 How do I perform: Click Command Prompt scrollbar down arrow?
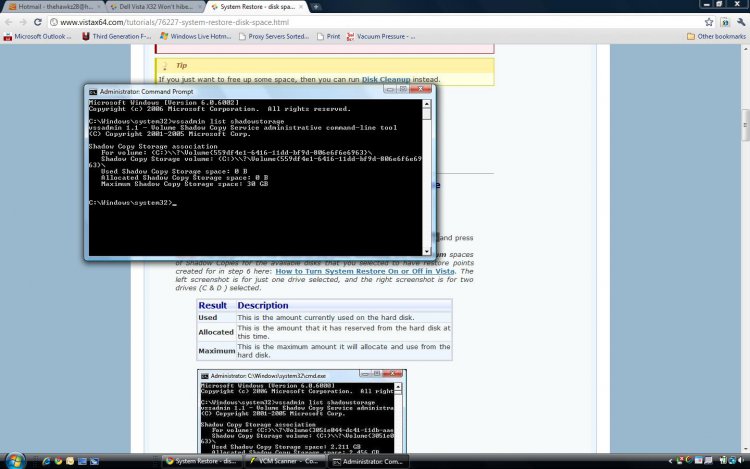coord(427,251)
